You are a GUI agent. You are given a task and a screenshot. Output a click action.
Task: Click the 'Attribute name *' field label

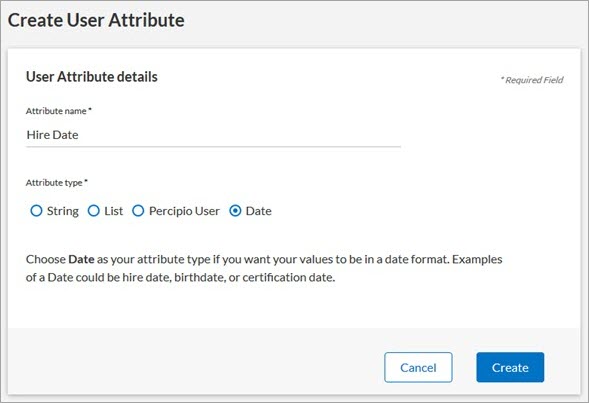(59, 111)
